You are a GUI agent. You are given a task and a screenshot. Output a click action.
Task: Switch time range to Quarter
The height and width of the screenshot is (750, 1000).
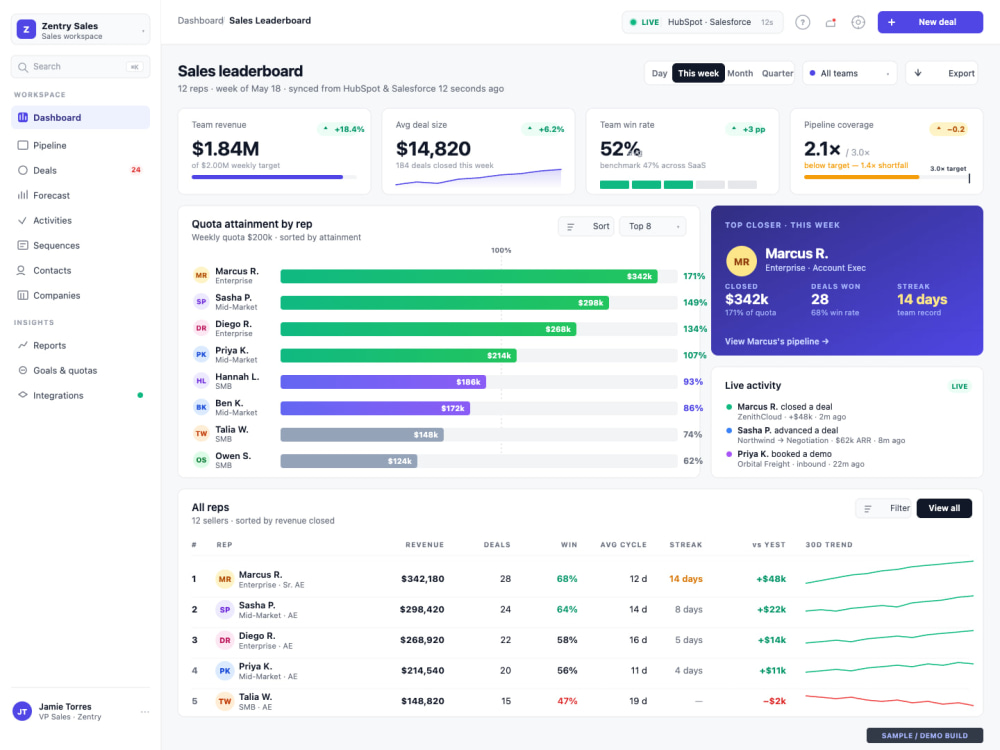(x=777, y=73)
